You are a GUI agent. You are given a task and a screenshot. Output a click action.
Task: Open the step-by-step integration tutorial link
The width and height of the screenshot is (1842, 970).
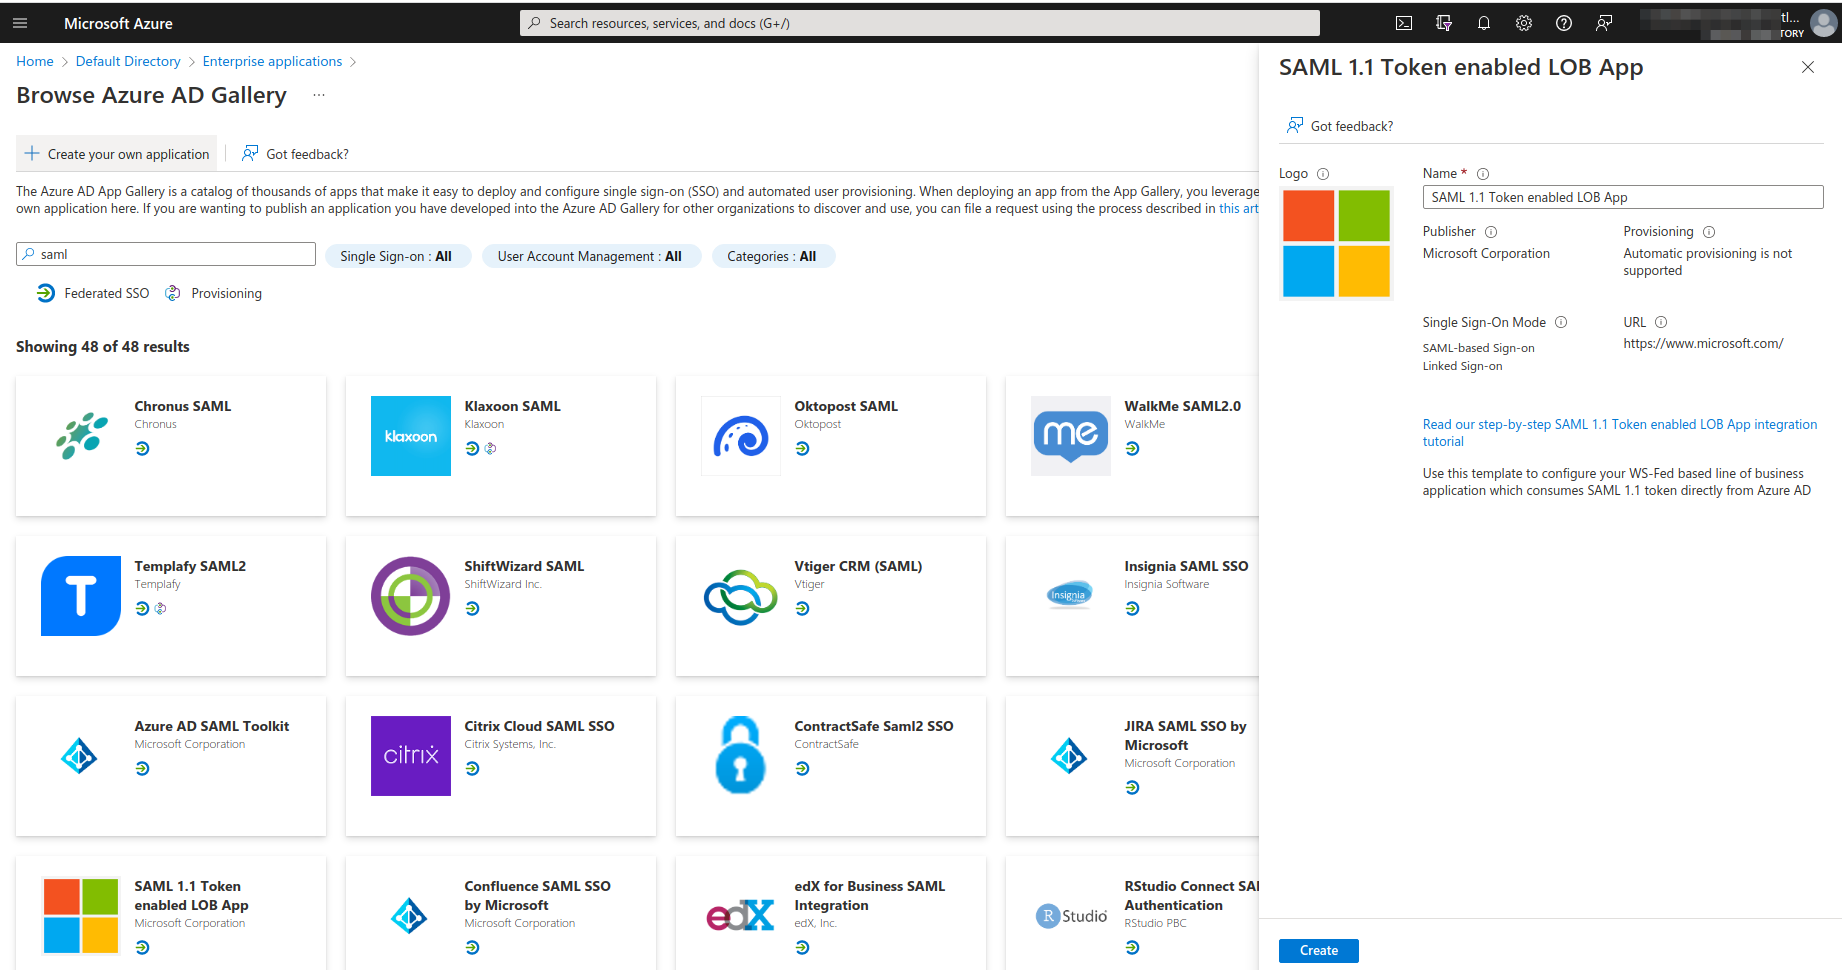coord(1620,433)
